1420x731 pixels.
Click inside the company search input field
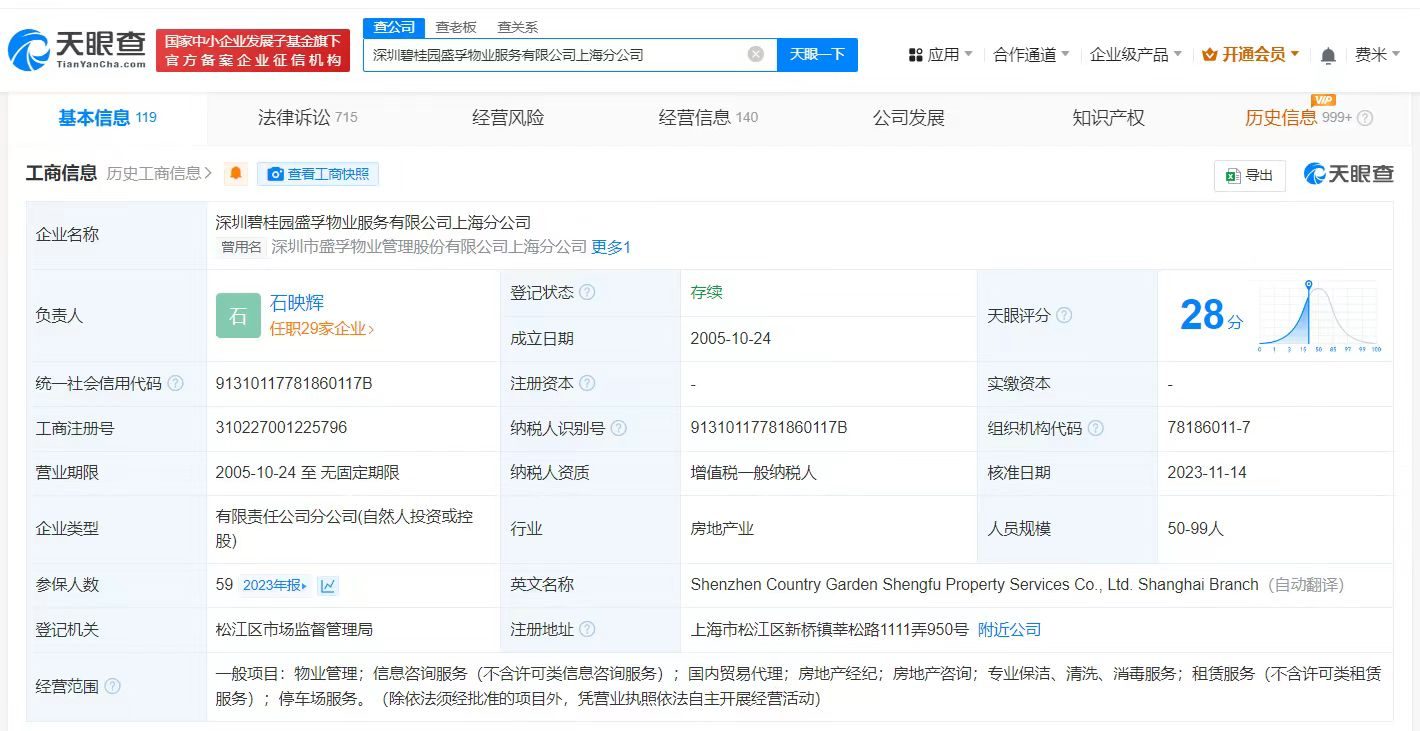560,55
